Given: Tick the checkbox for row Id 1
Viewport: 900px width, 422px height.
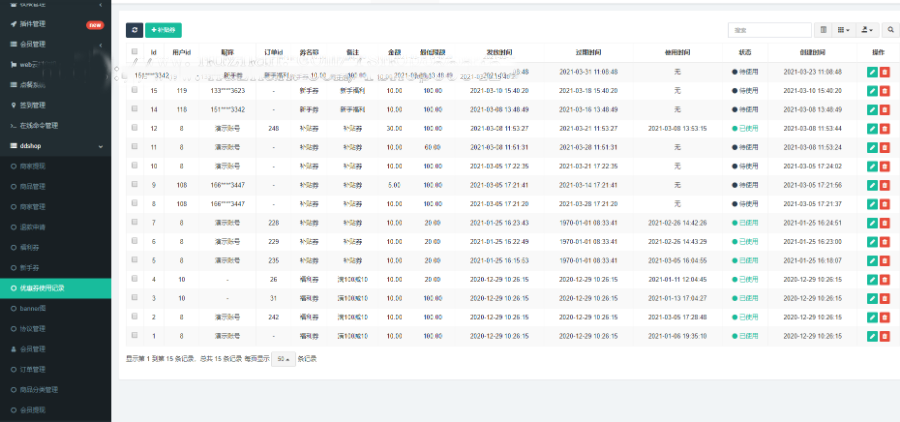Looking at the screenshot, I should click(x=134, y=336).
